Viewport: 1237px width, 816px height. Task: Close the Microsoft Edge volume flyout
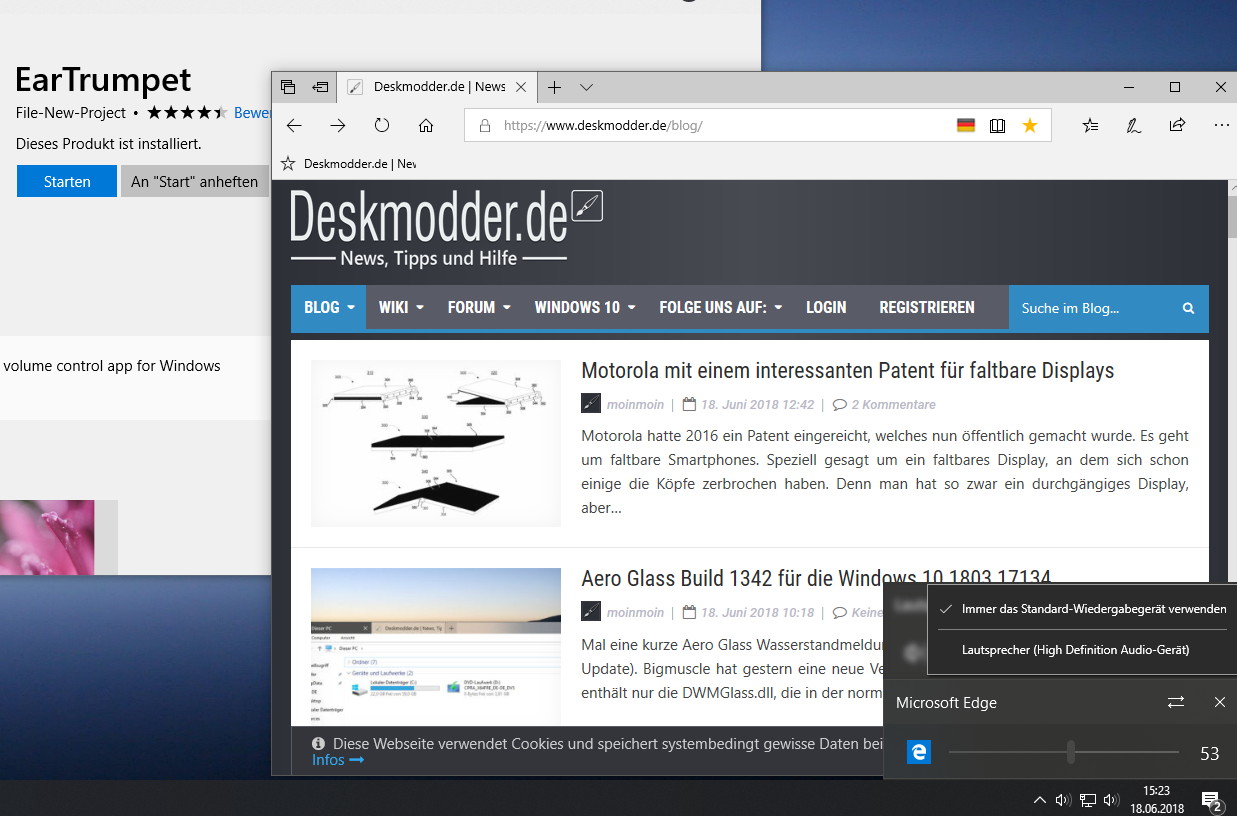pyautogui.click(x=1219, y=702)
